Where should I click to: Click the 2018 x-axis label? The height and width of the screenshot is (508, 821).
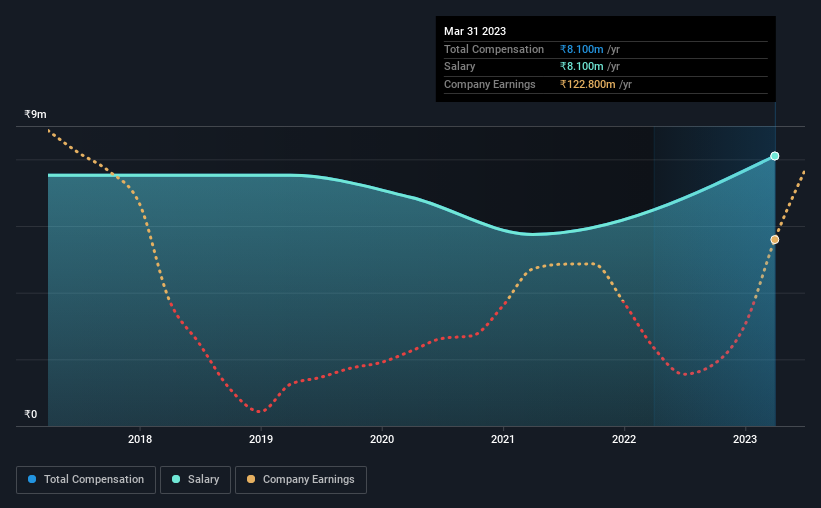click(x=140, y=439)
